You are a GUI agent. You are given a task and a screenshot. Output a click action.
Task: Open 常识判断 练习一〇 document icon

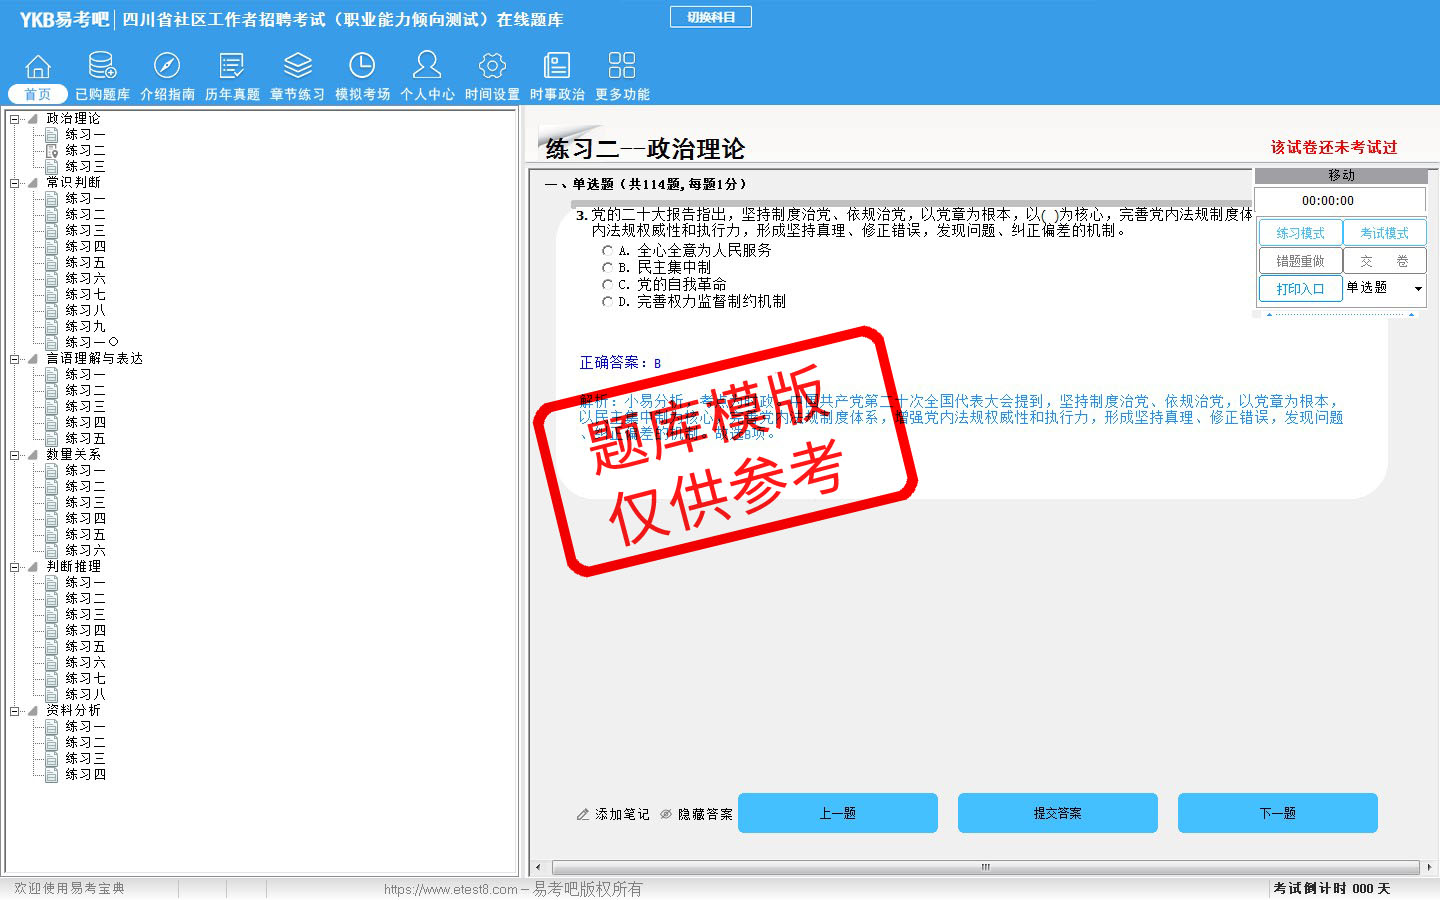tap(52, 342)
